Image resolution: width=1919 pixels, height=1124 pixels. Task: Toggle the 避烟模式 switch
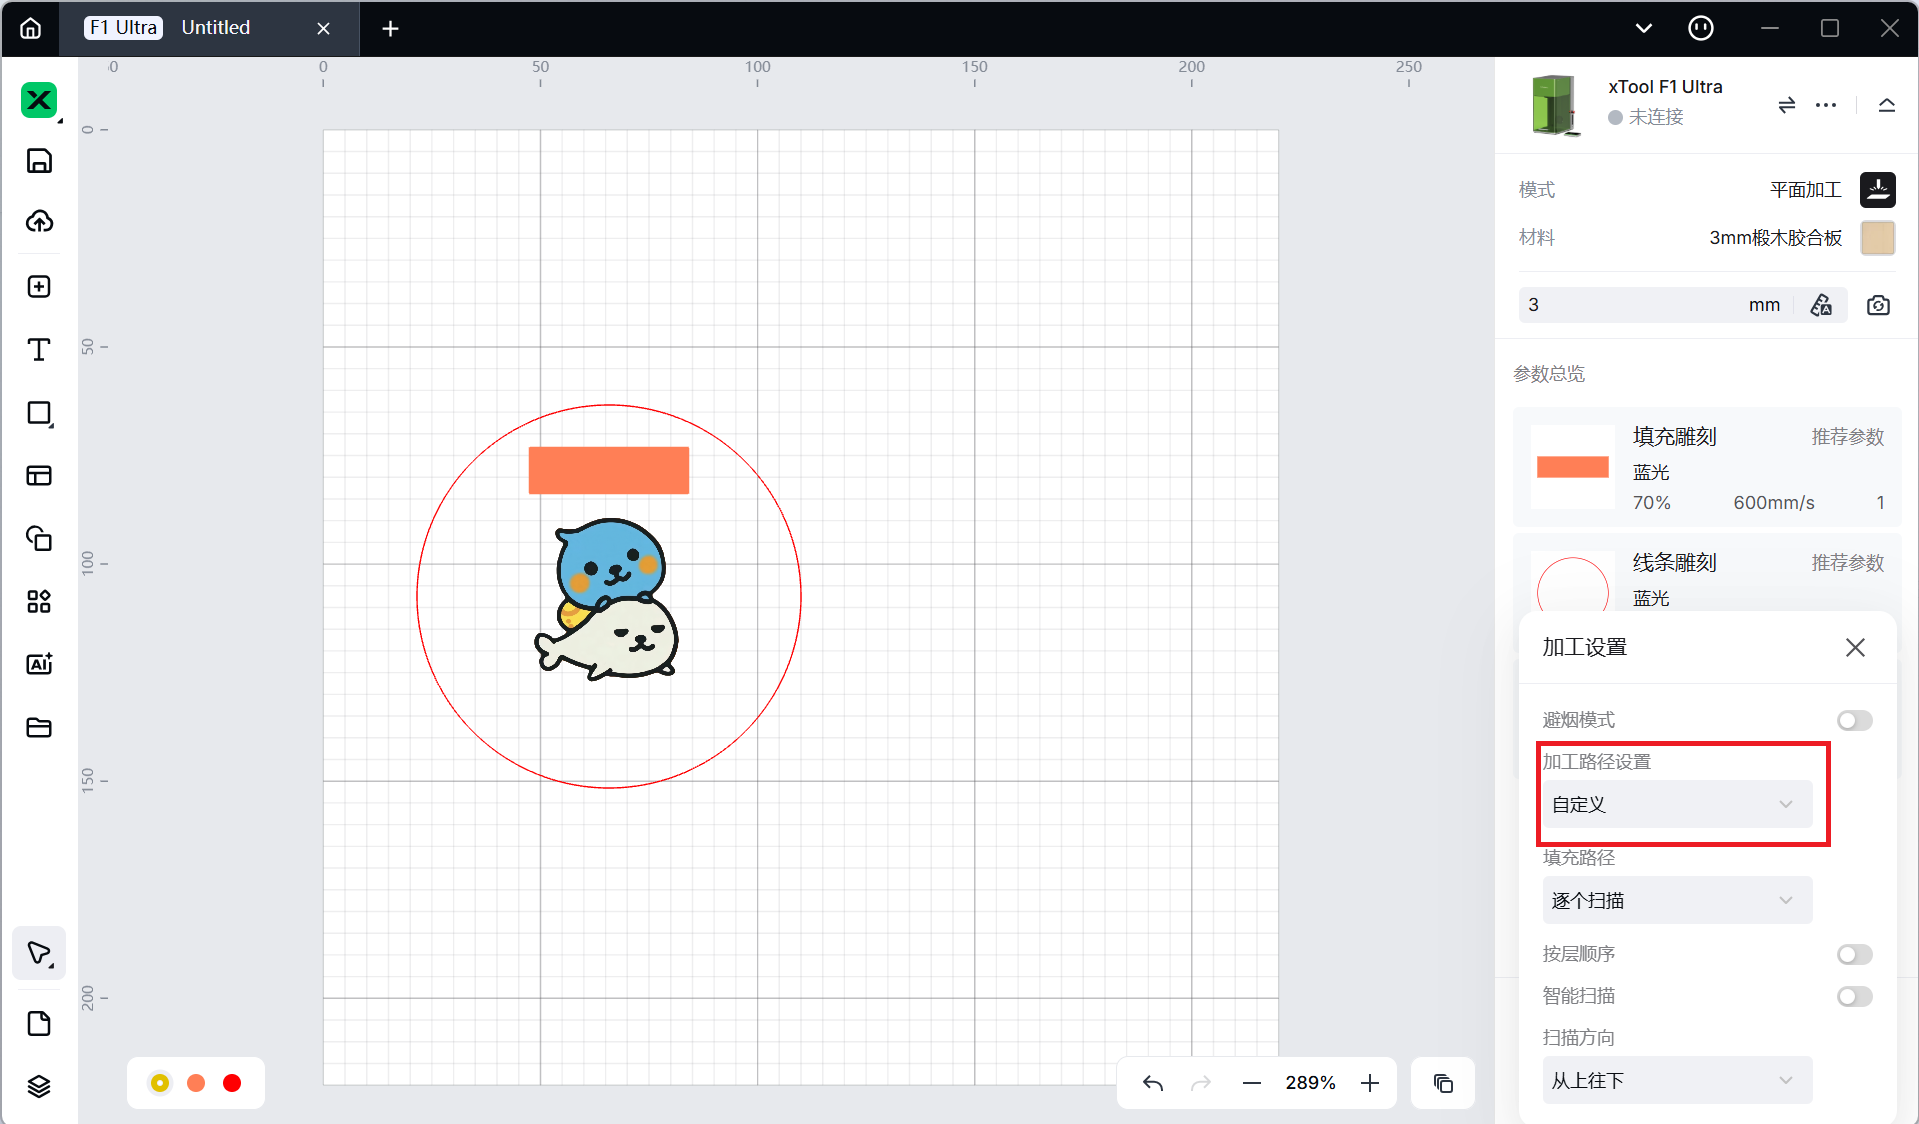click(x=1854, y=720)
